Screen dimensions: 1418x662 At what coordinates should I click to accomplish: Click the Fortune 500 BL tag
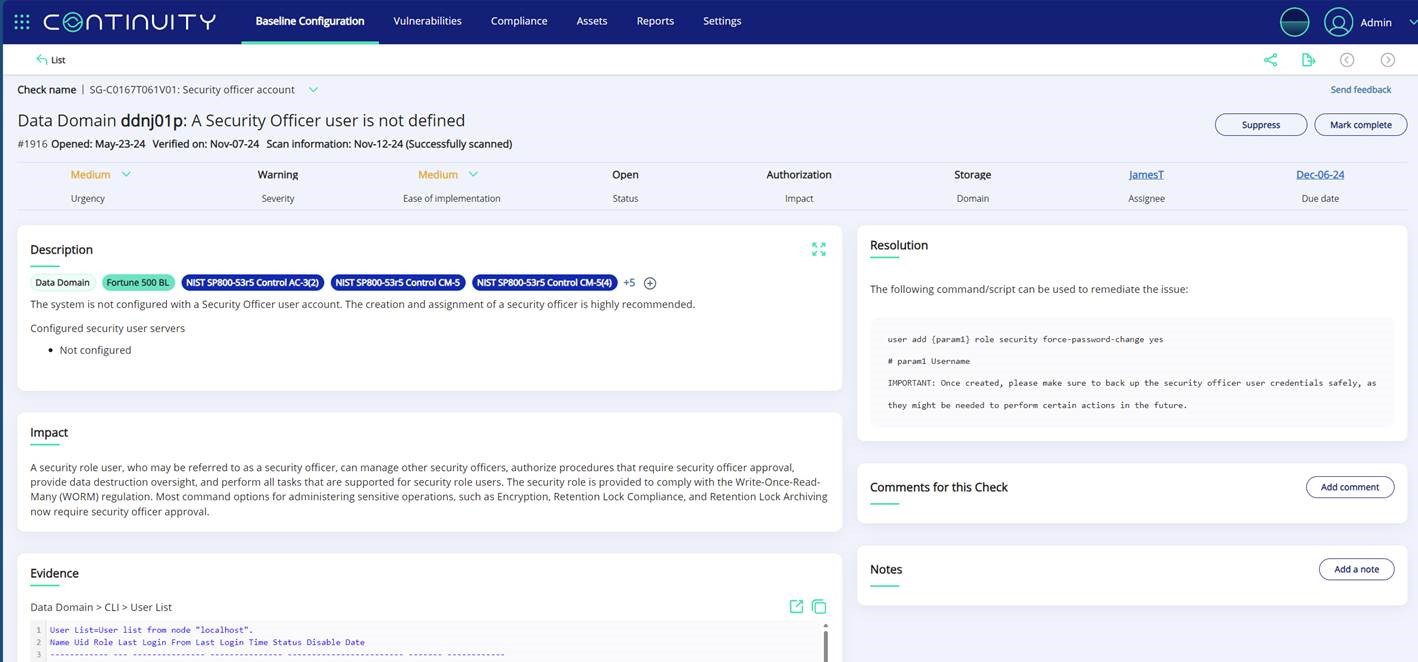[x=138, y=283]
